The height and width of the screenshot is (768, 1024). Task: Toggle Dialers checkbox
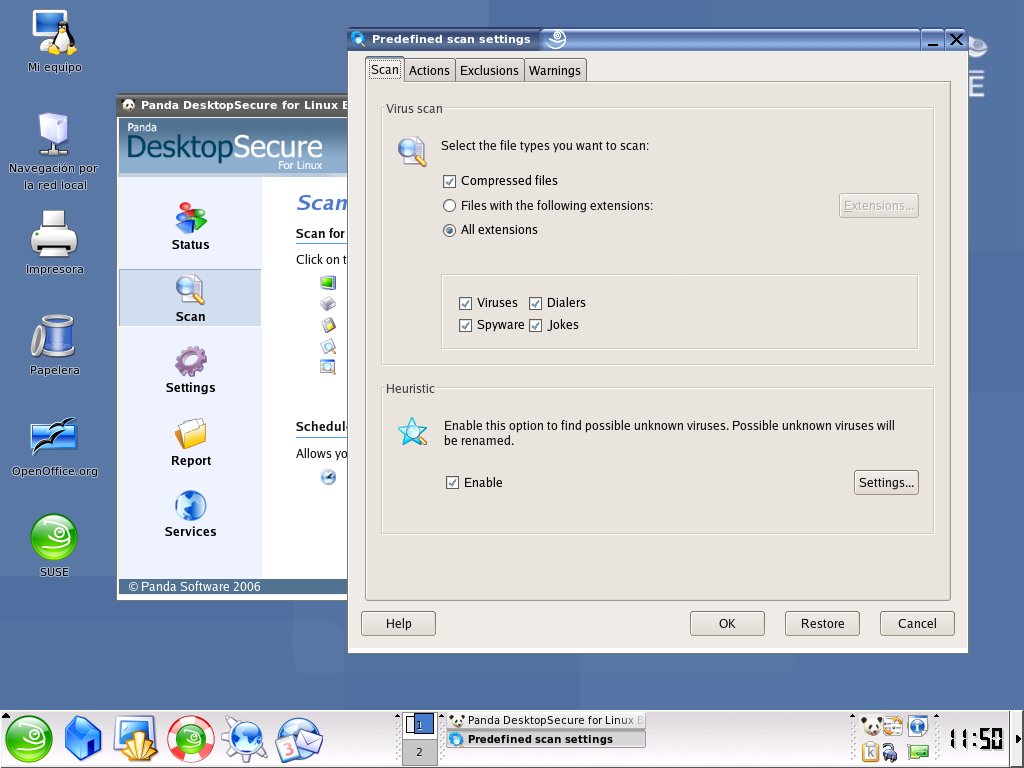tap(536, 303)
